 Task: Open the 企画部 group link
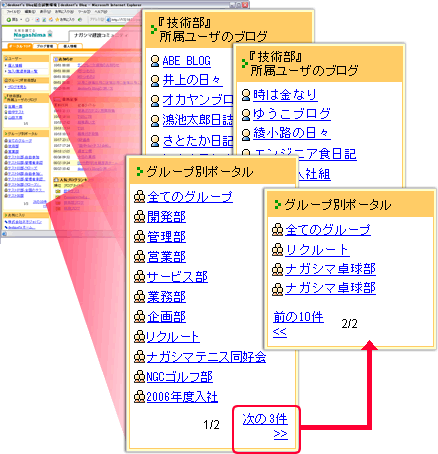pyautogui.click(x=166, y=317)
